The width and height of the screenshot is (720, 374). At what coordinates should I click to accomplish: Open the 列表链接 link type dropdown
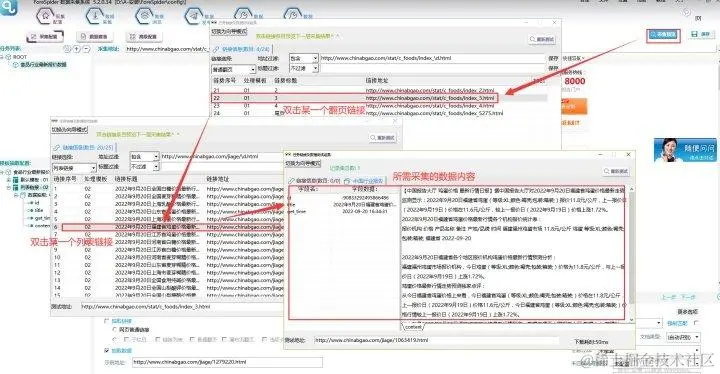point(74,169)
